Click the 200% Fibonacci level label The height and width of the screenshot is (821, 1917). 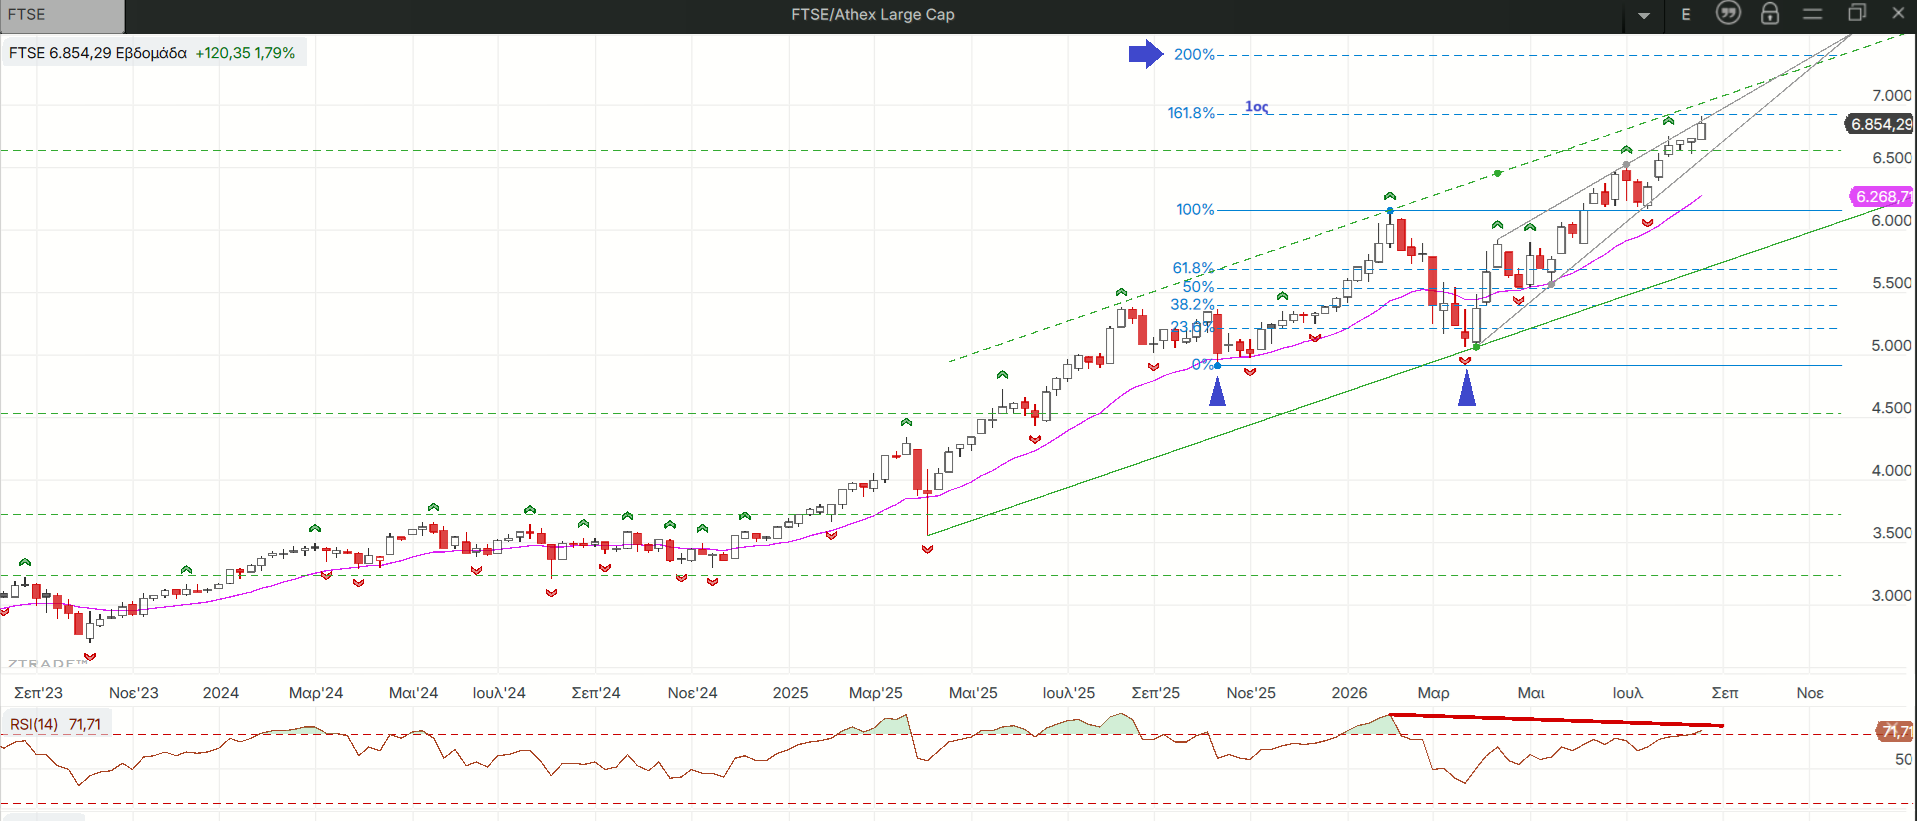pyautogui.click(x=1194, y=55)
